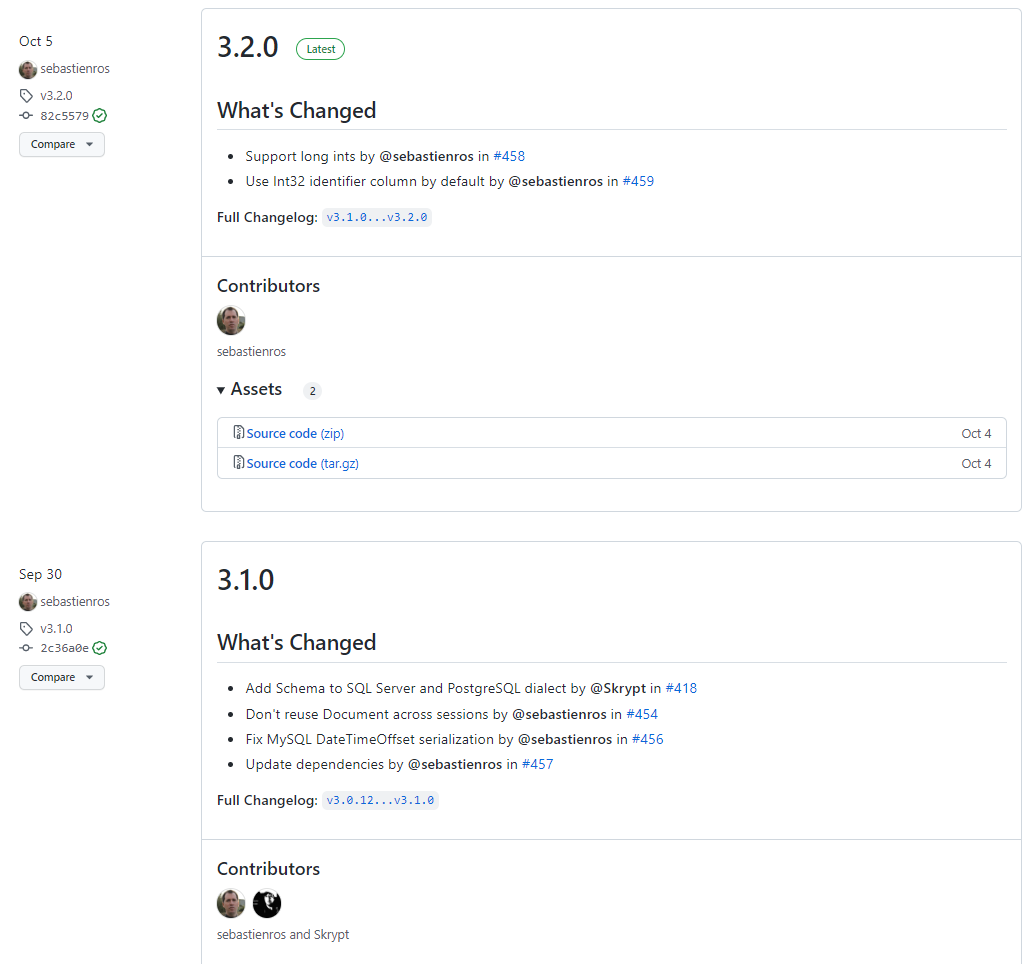Image resolution: width=1033 pixels, height=964 pixels.
Task: Open sebastienros contributor avatar in 3.2.0 release
Action: point(231,321)
